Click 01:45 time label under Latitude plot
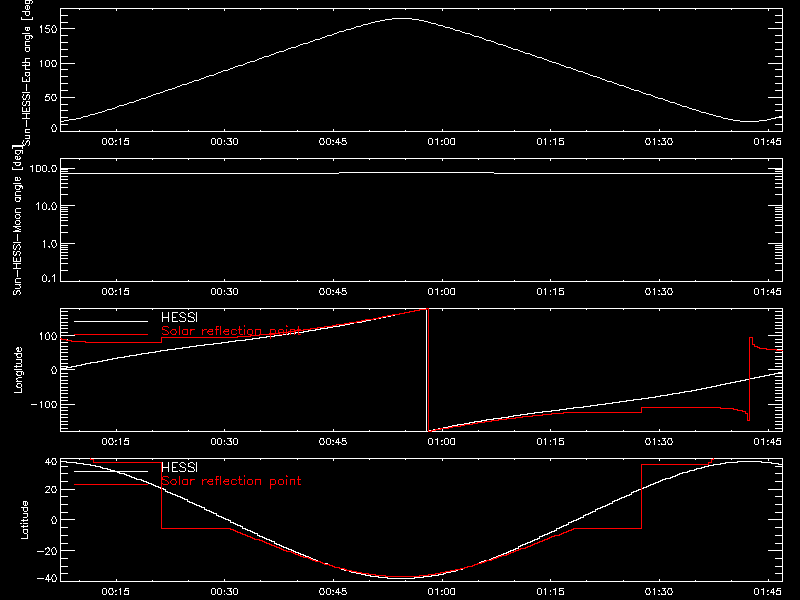Screen dimensions: 800x600 pyautogui.click(x=767, y=592)
